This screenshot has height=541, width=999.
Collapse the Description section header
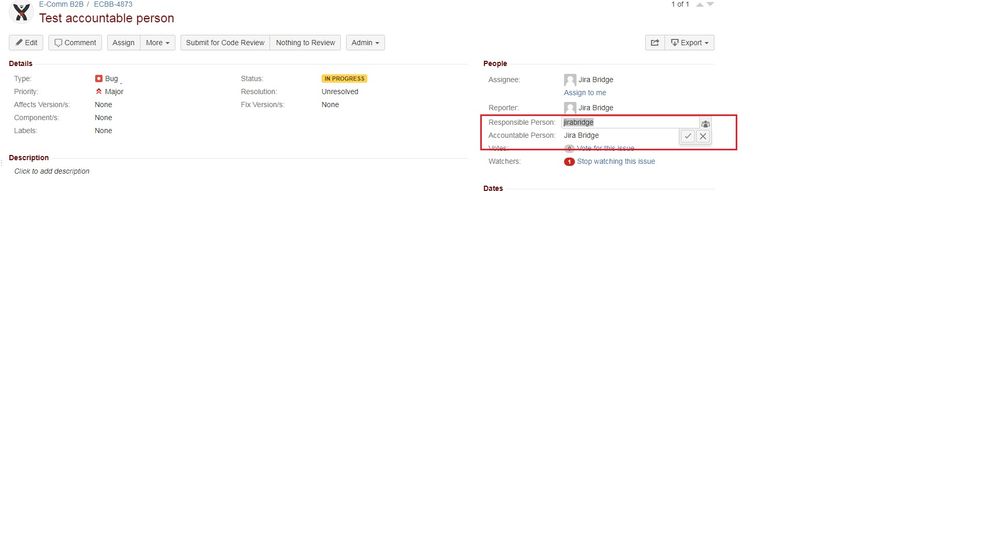pos(29,158)
